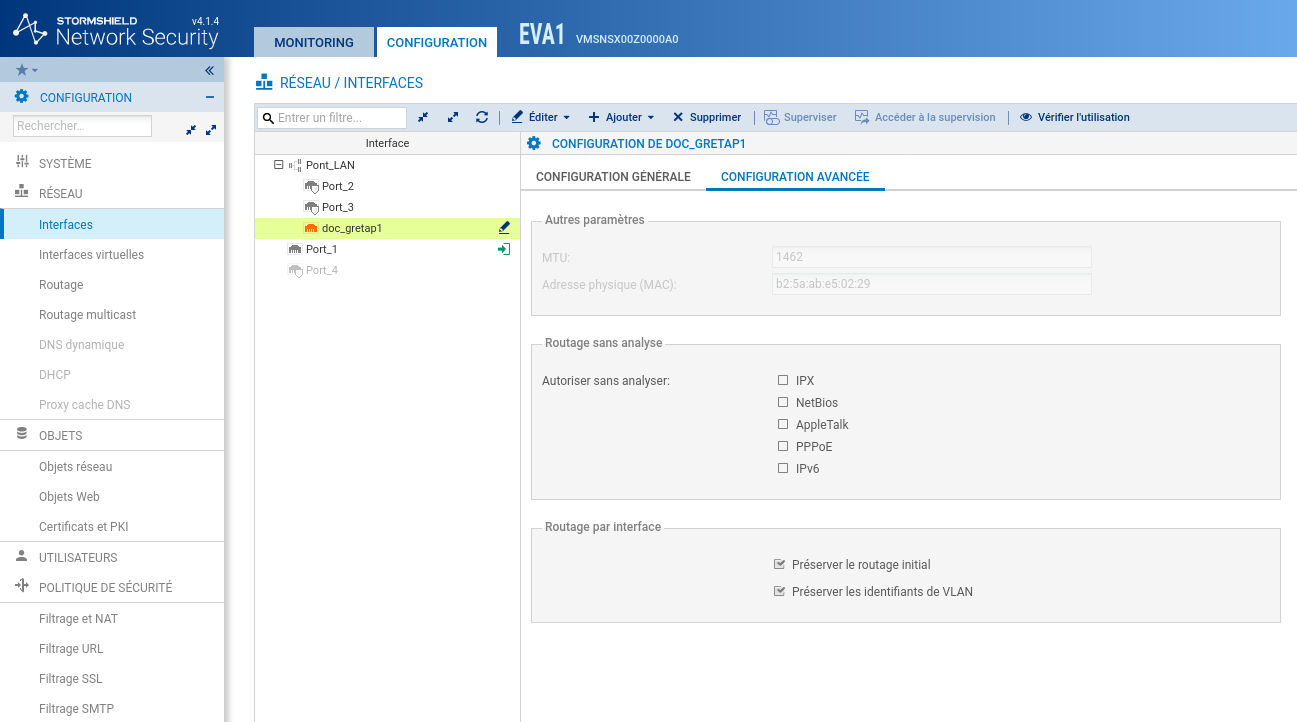Open Filtrage et NAT in sidebar
Image resolution: width=1297 pixels, height=722 pixels.
(78, 619)
